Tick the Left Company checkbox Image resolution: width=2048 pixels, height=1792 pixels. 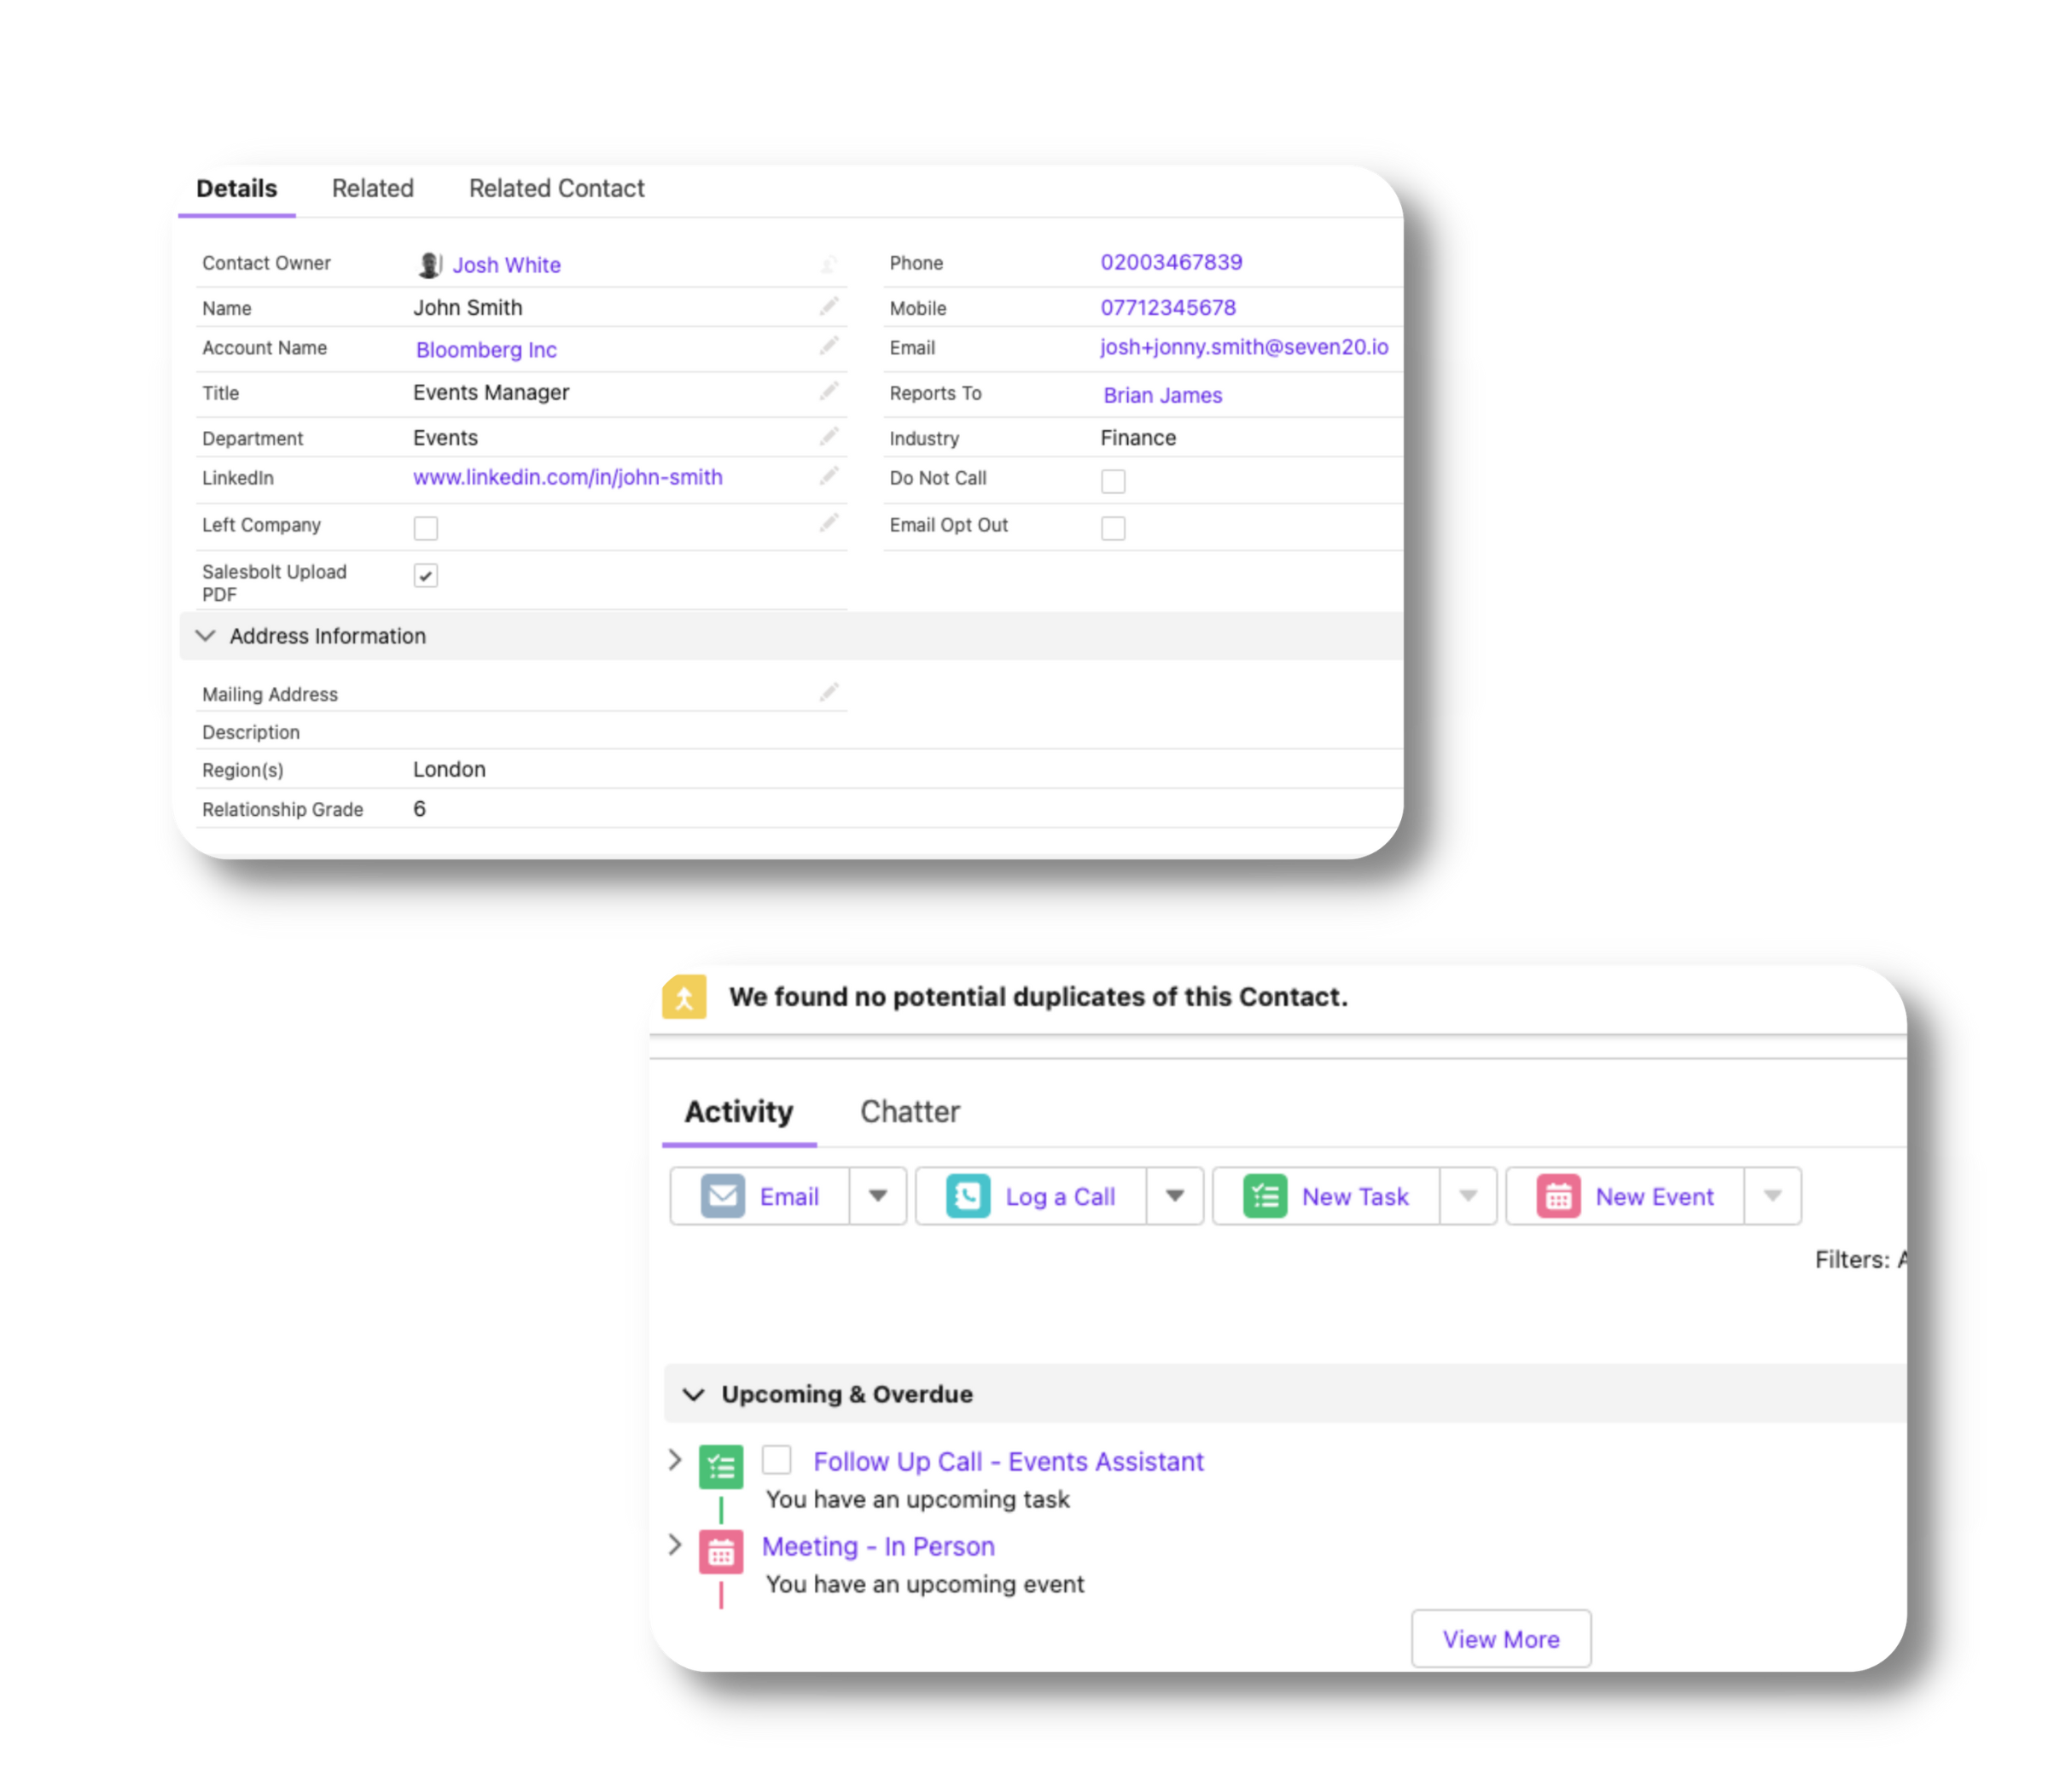(426, 528)
